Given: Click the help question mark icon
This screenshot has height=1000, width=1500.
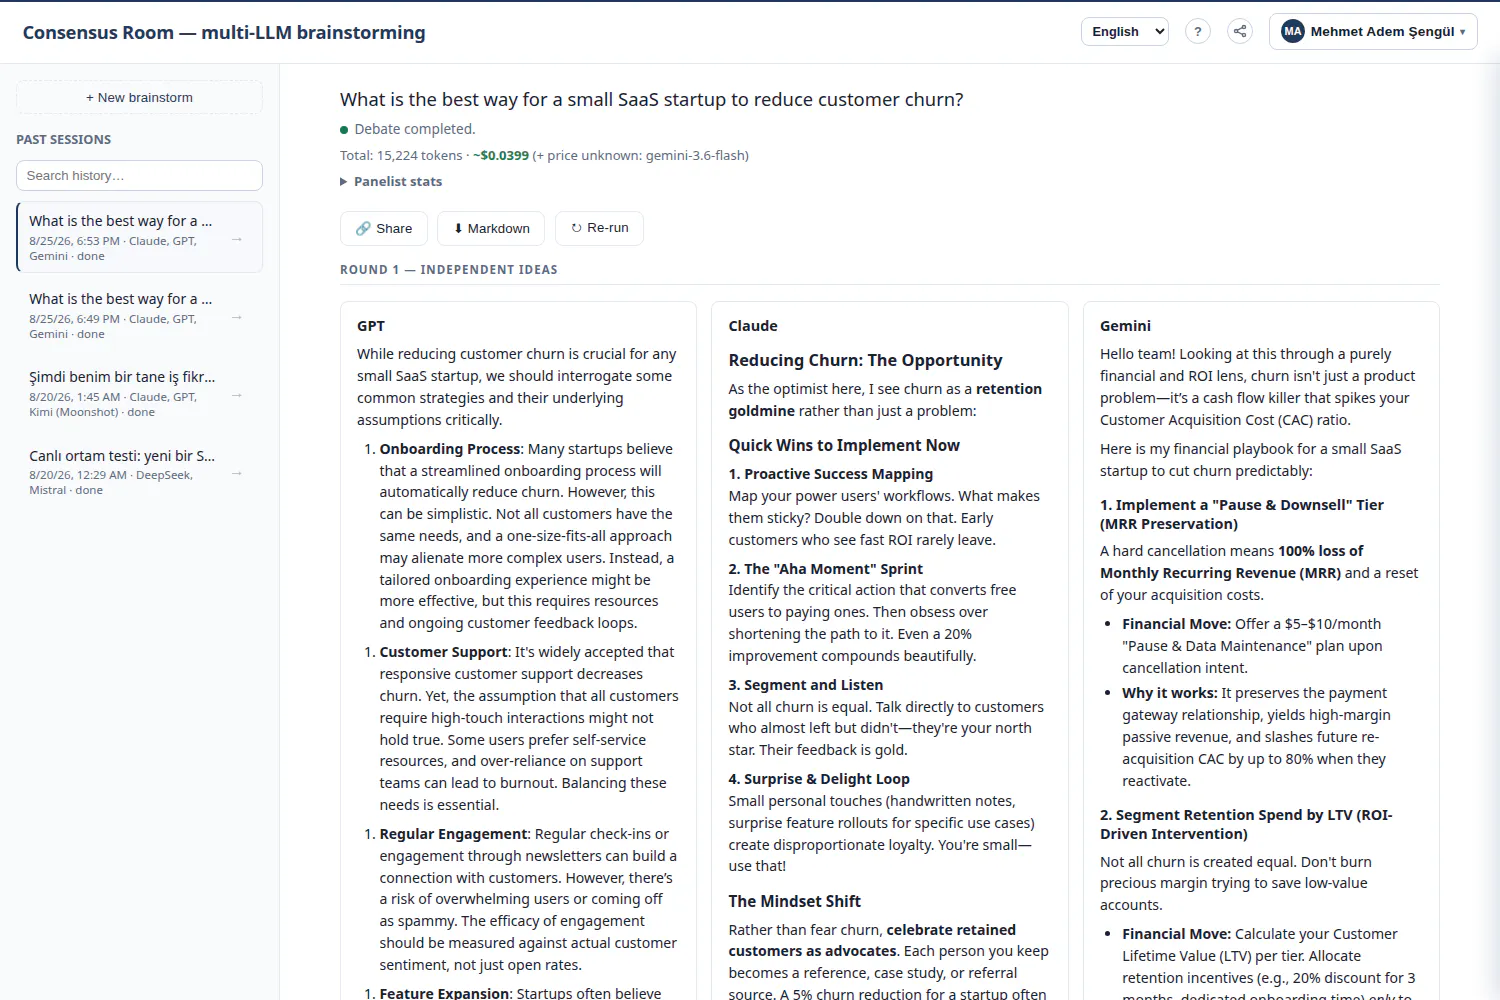Looking at the screenshot, I should click(1198, 31).
